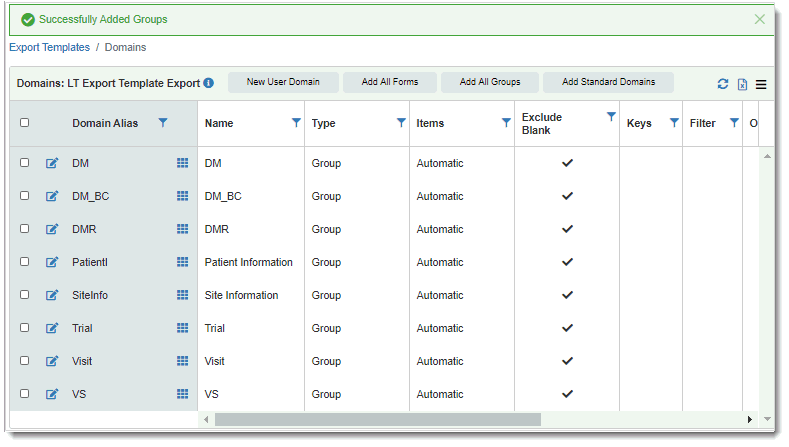Click Add Standard Domains button
This screenshot has width=789, height=447.
pyautogui.click(x=608, y=82)
